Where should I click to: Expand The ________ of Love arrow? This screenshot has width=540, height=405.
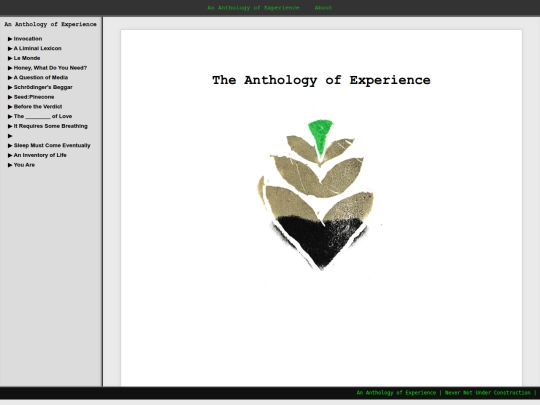(10, 116)
